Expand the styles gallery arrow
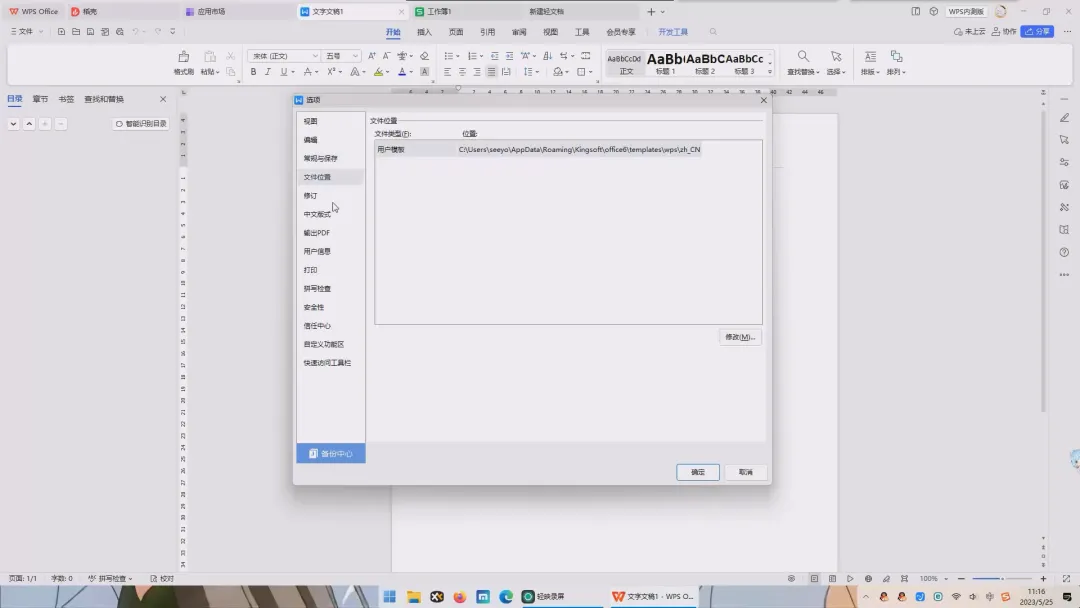The image size is (1080, 608). [x=769, y=71]
